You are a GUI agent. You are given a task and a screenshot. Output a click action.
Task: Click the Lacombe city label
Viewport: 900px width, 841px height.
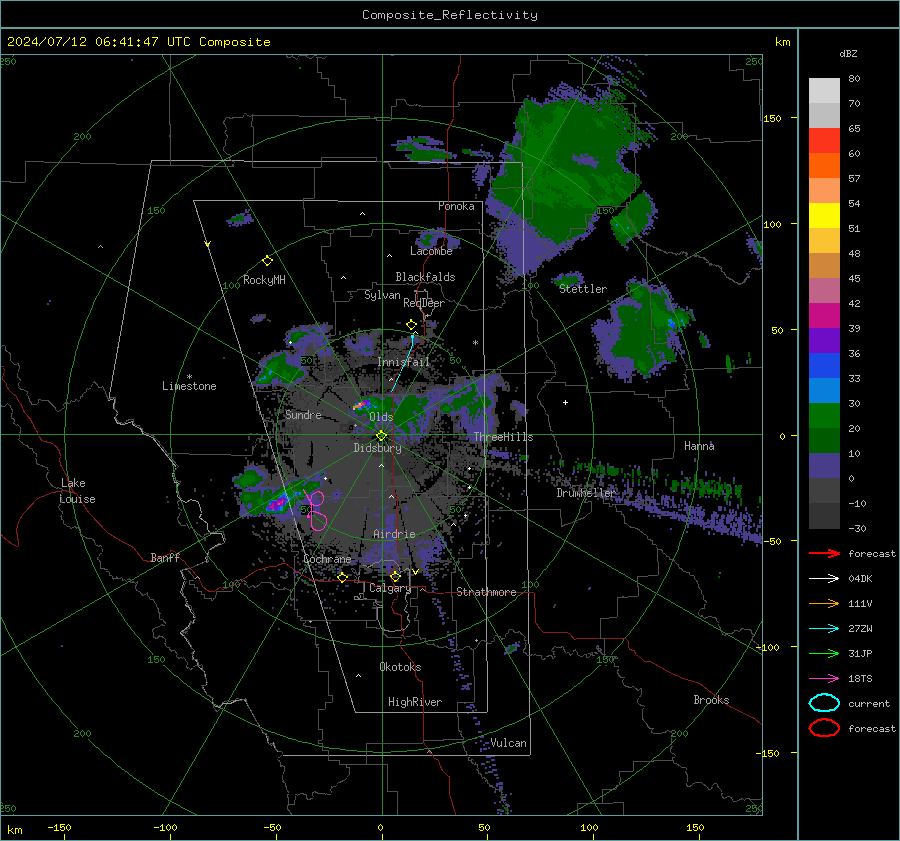[431, 251]
